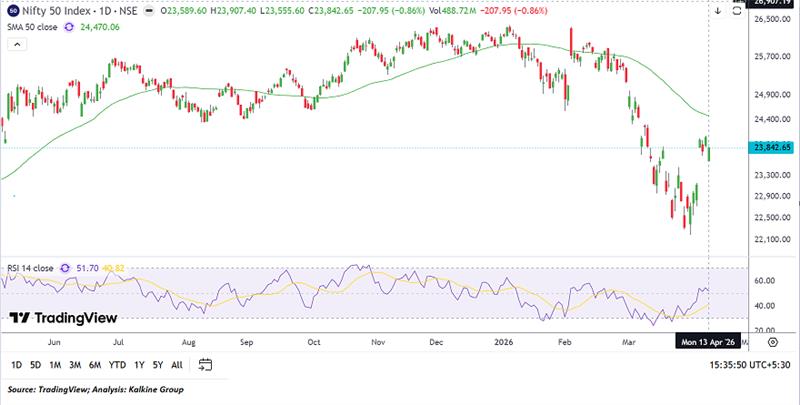Open chart settings gear on the time axis
Screen dimensions: 800x405
(773, 342)
